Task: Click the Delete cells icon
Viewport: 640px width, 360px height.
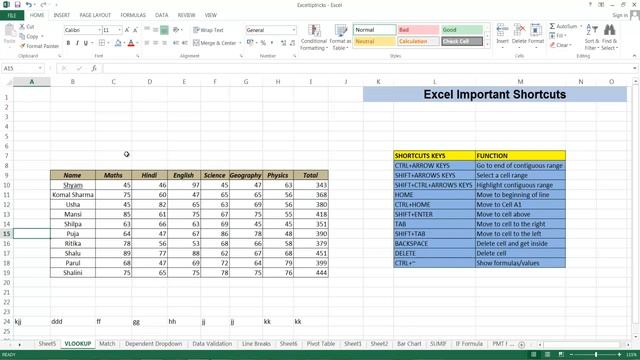Action: [x=519, y=30]
